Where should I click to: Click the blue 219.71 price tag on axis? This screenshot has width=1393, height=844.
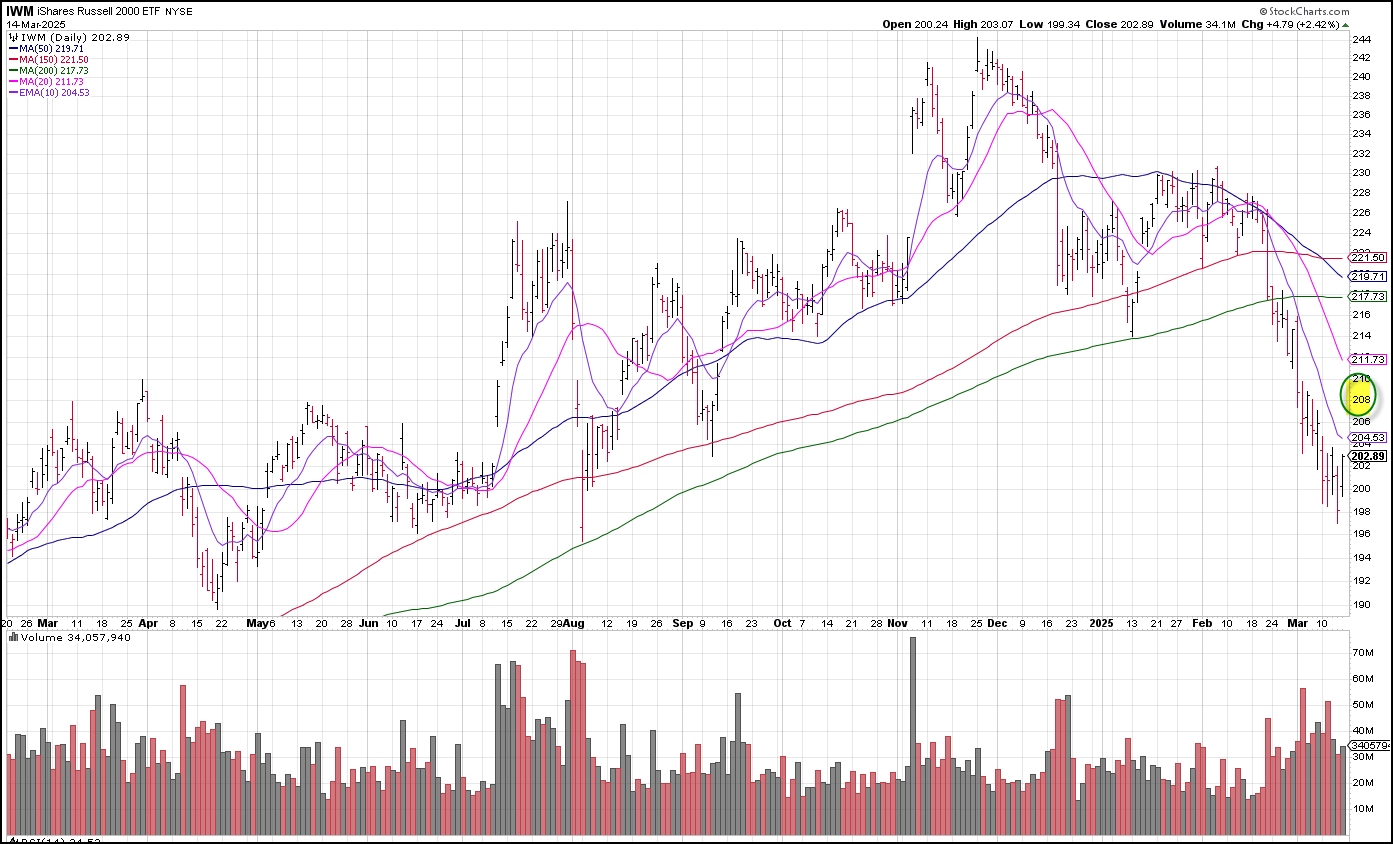[x=1366, y=276]
